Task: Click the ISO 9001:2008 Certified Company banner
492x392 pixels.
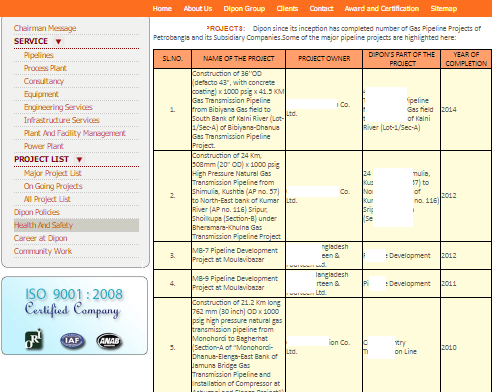Action: 74,315
